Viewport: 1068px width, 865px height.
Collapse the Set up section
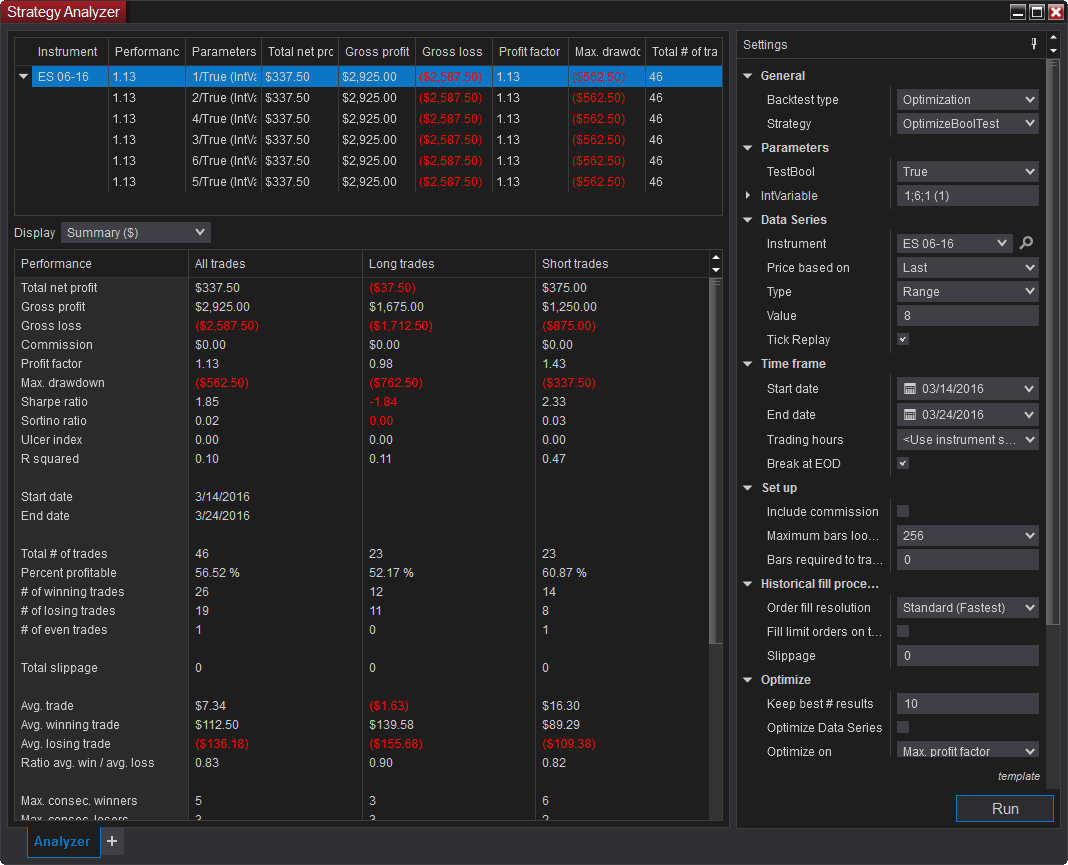point(748,488)
